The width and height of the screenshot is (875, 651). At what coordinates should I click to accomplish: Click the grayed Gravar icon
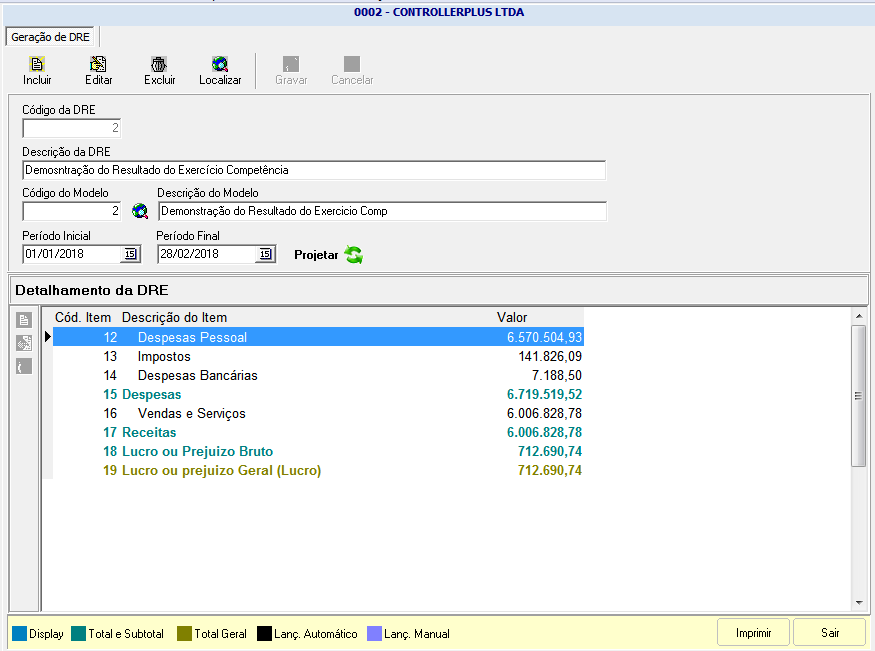[291, 64]
